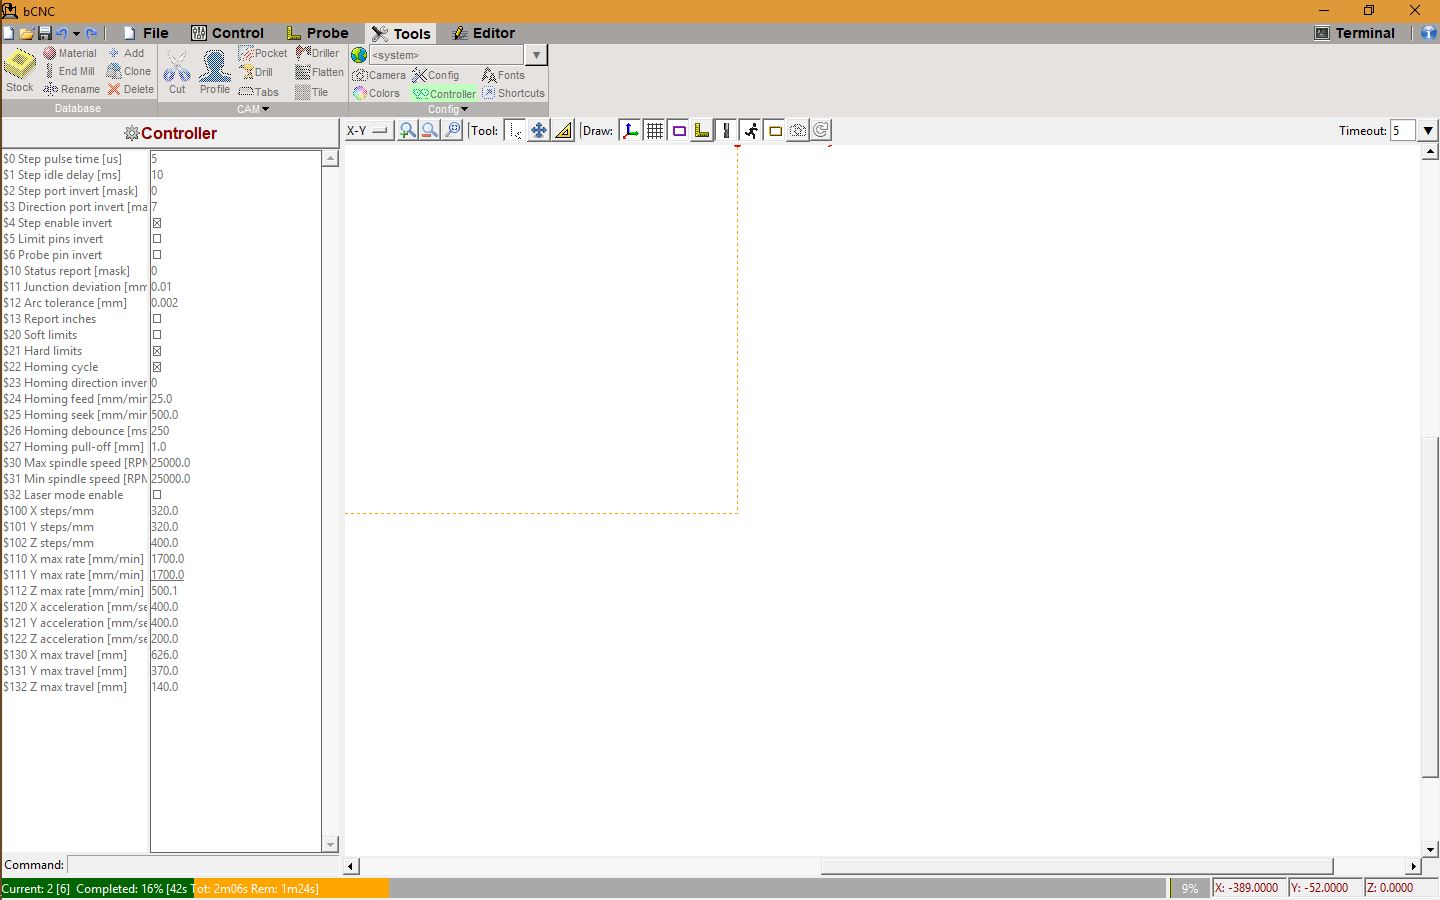
Task: Click into the Command input field
Action: click(203, 865)
